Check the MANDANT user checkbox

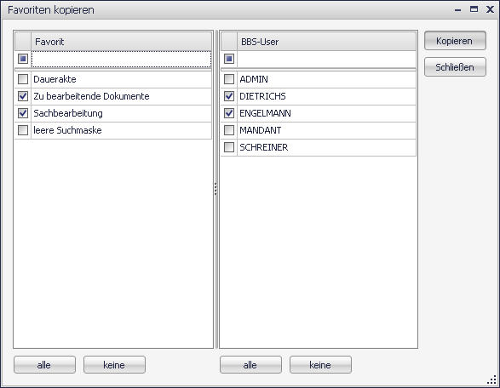(x=229, y=130)
